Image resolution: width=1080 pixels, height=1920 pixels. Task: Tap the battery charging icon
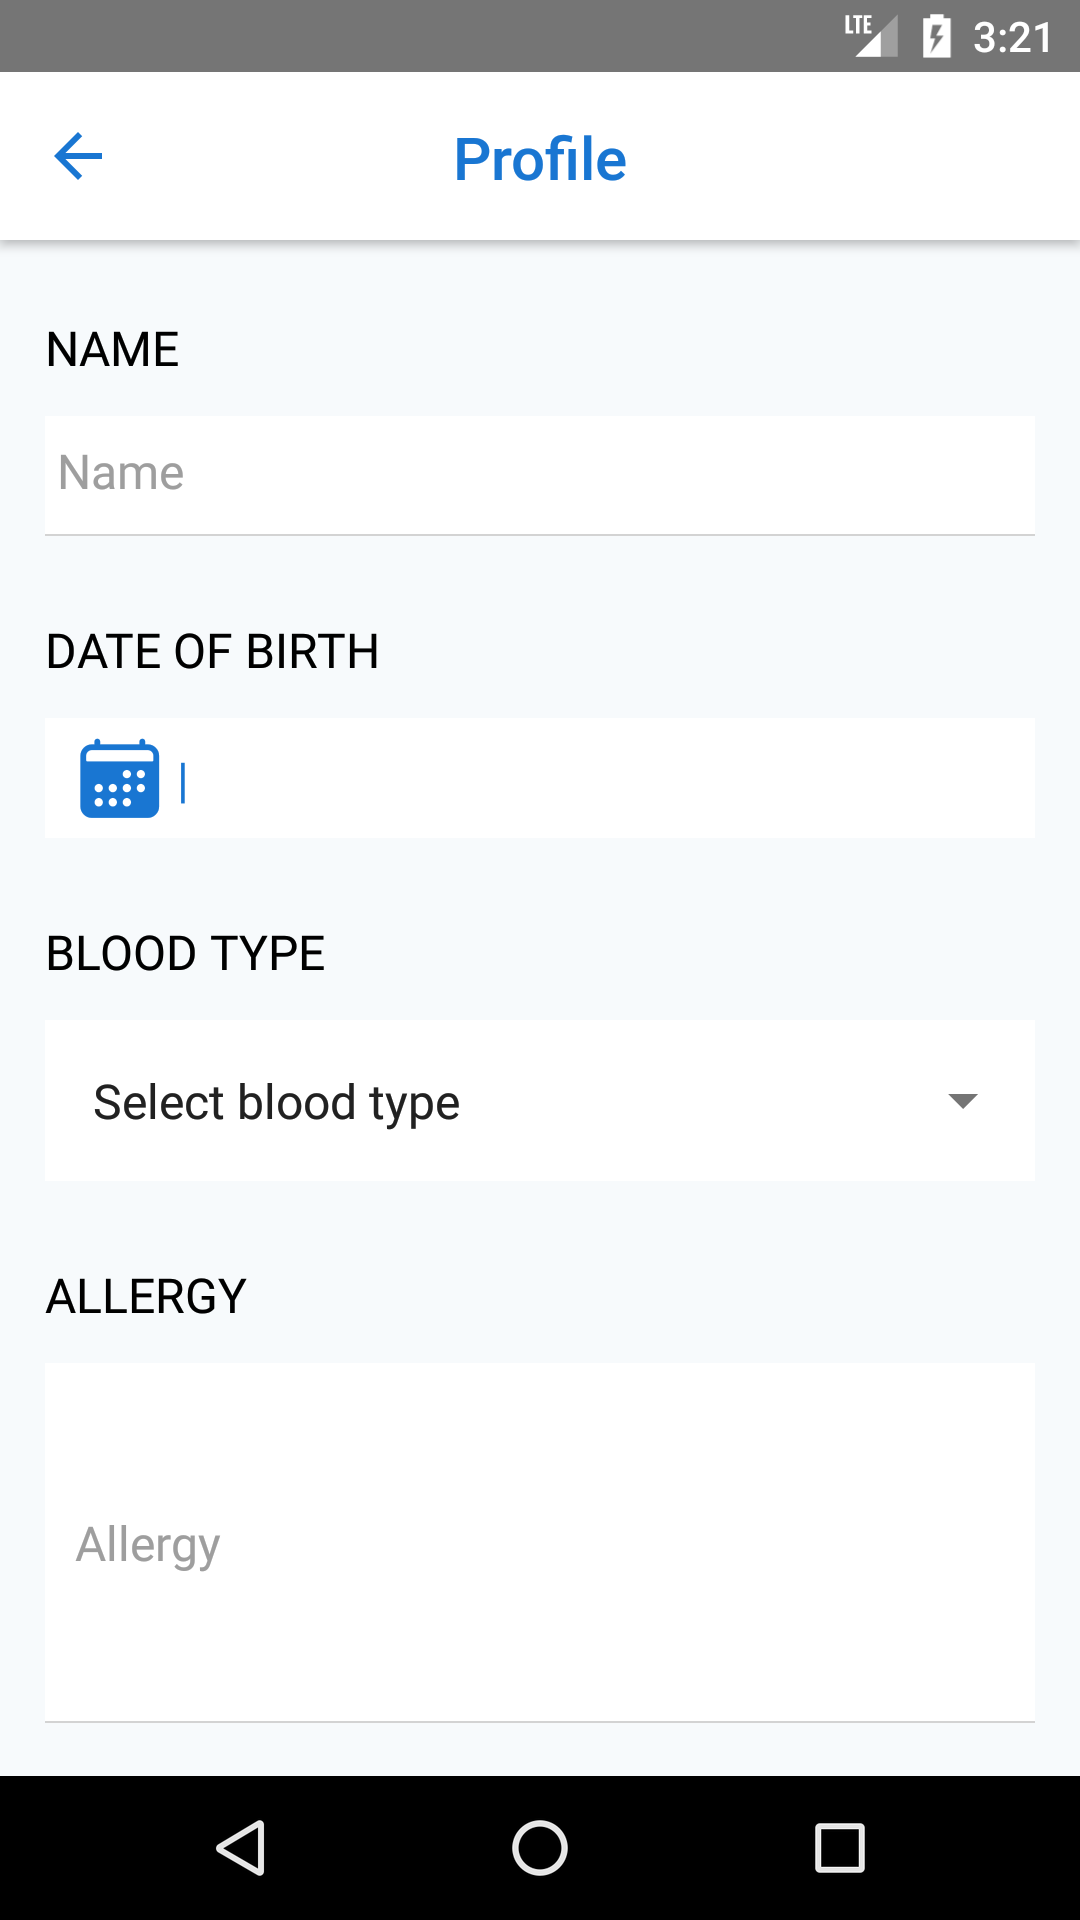(x=936, y=37)
